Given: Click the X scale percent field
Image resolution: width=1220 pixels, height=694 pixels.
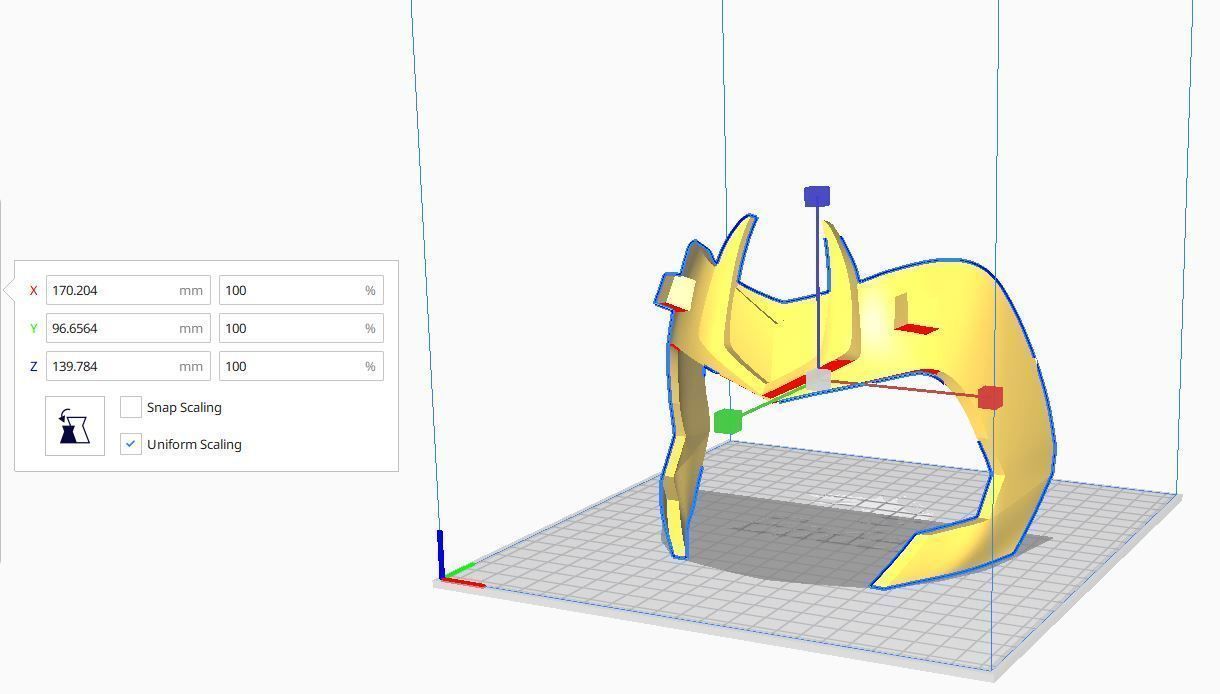Looking at the screenshot, I should coord(301,290).
